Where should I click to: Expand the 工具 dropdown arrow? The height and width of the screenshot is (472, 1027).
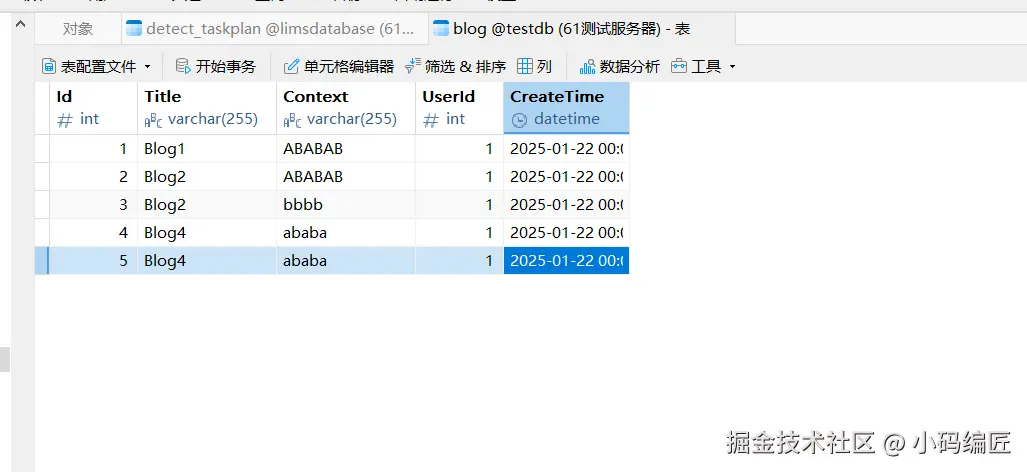click(x=732, y=67)
